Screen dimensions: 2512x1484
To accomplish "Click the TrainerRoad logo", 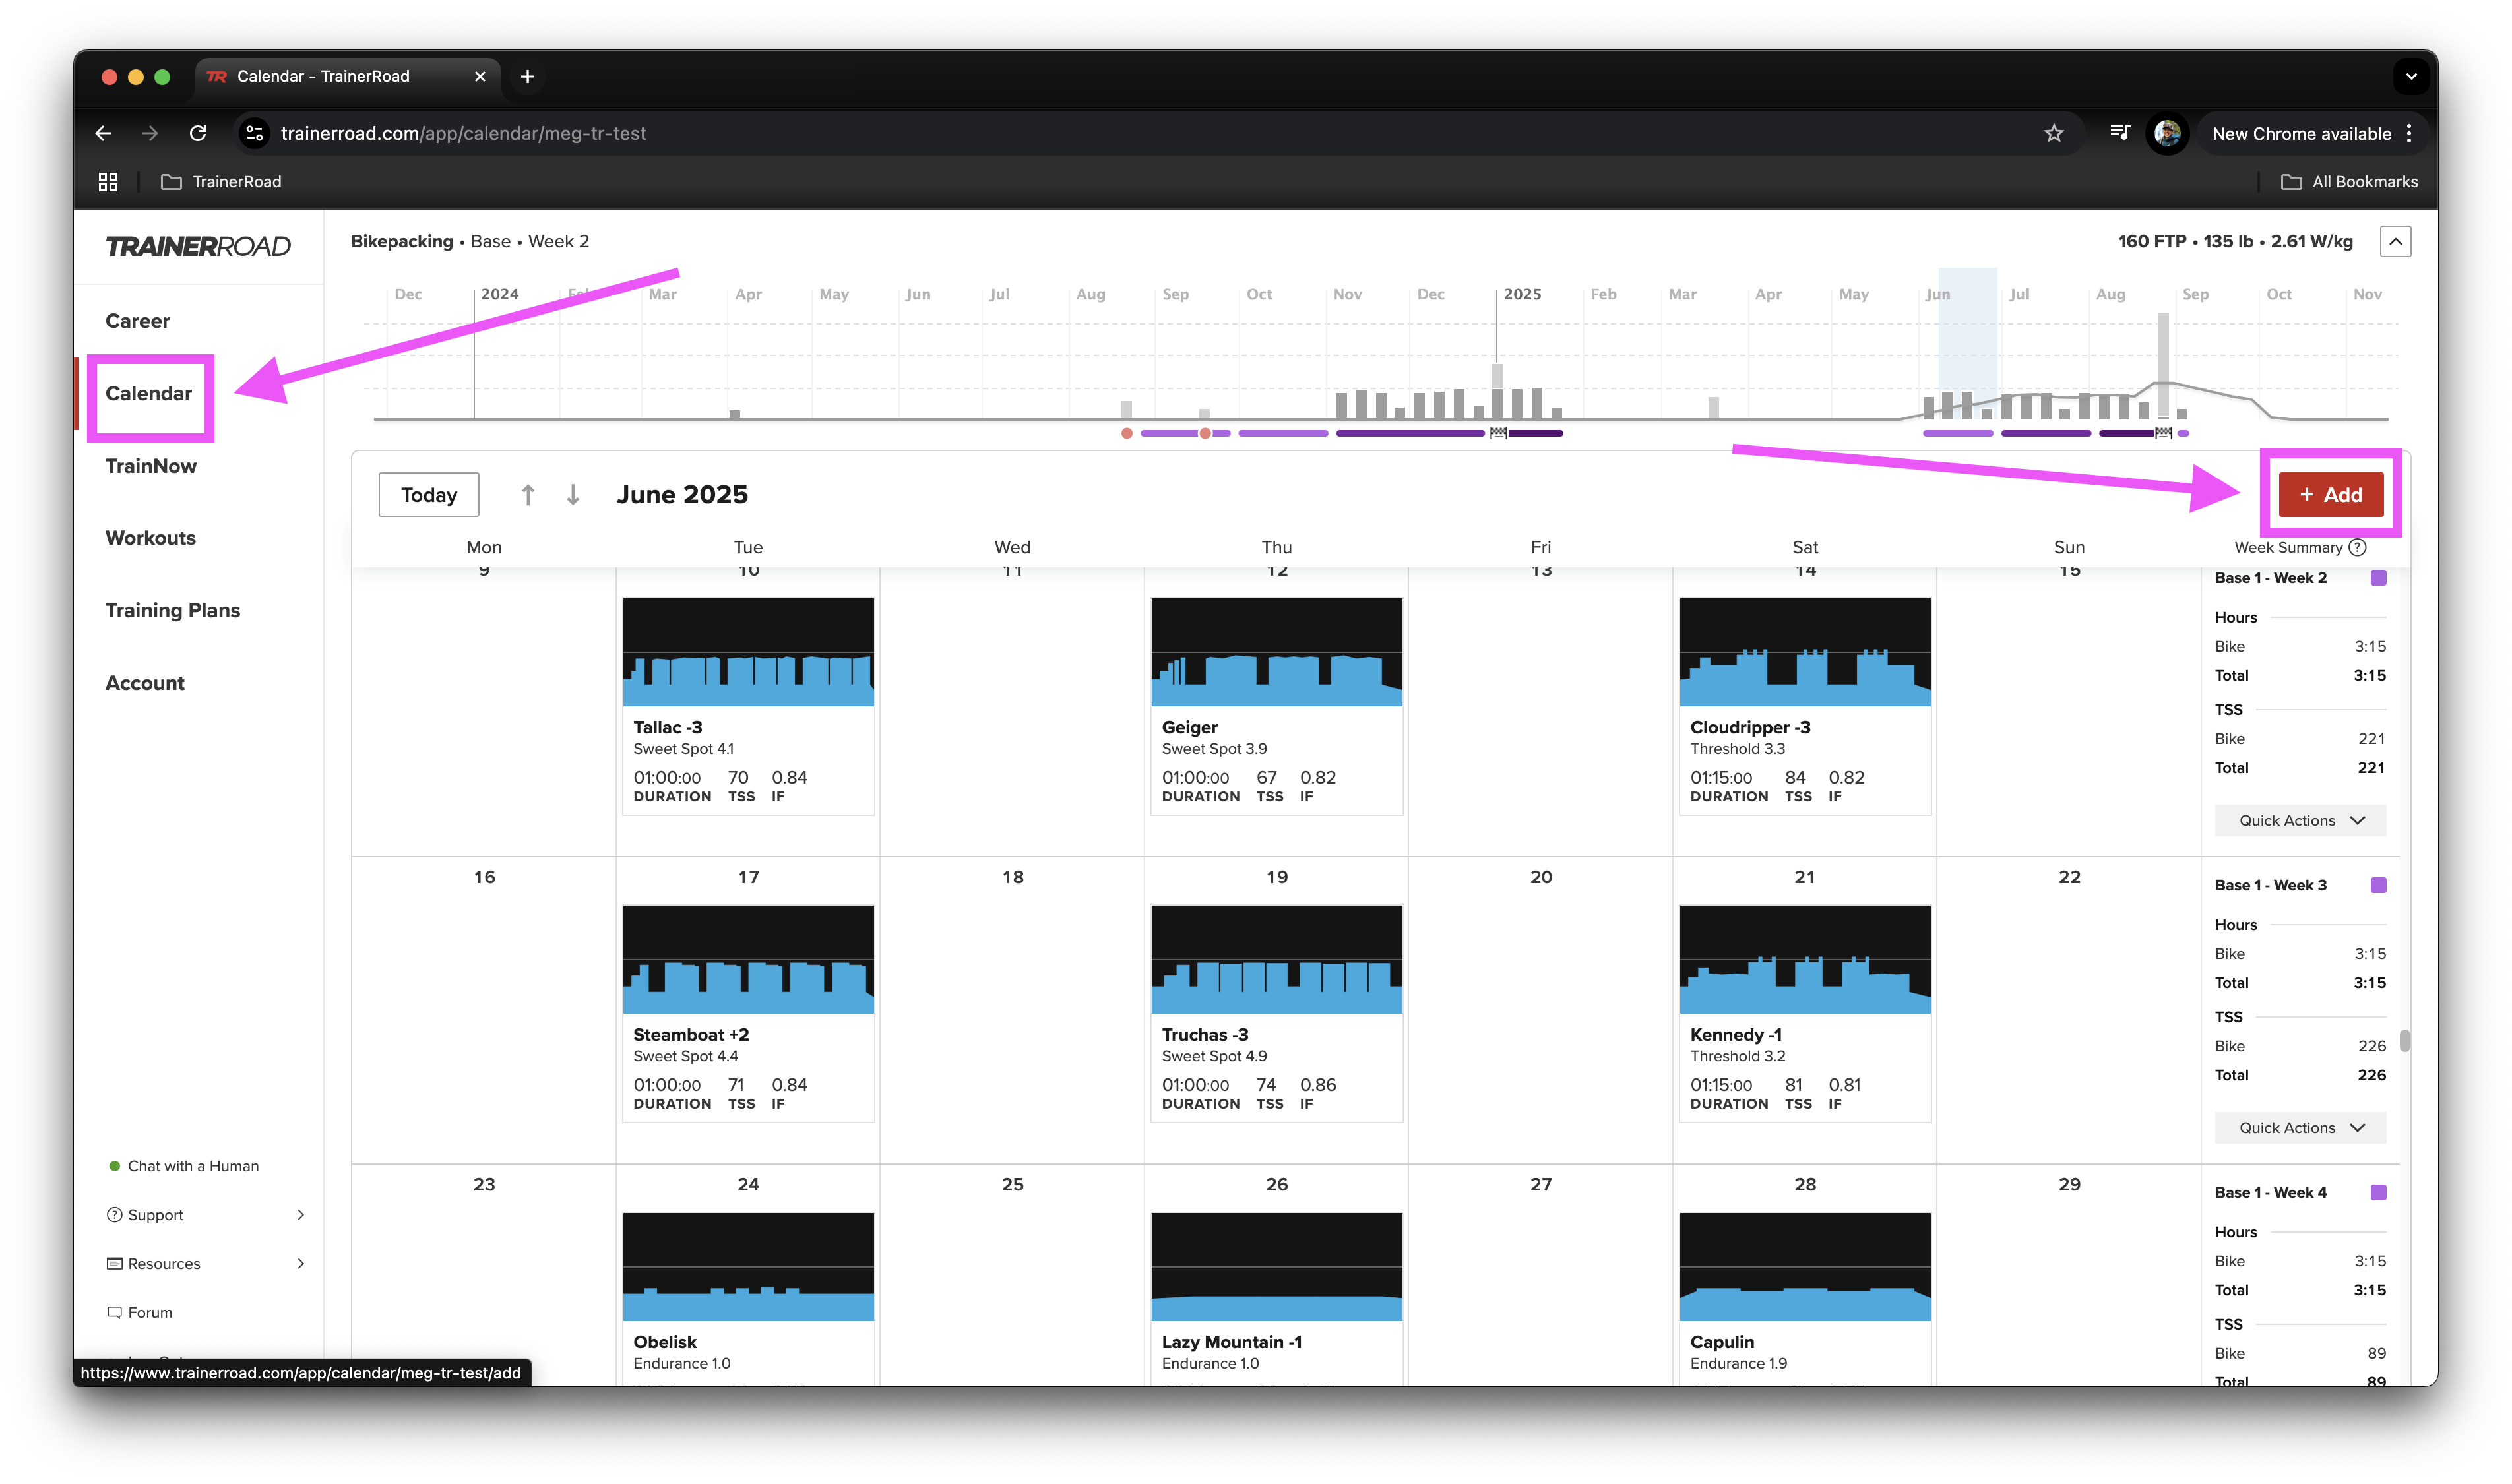I will tap(198, 246).
